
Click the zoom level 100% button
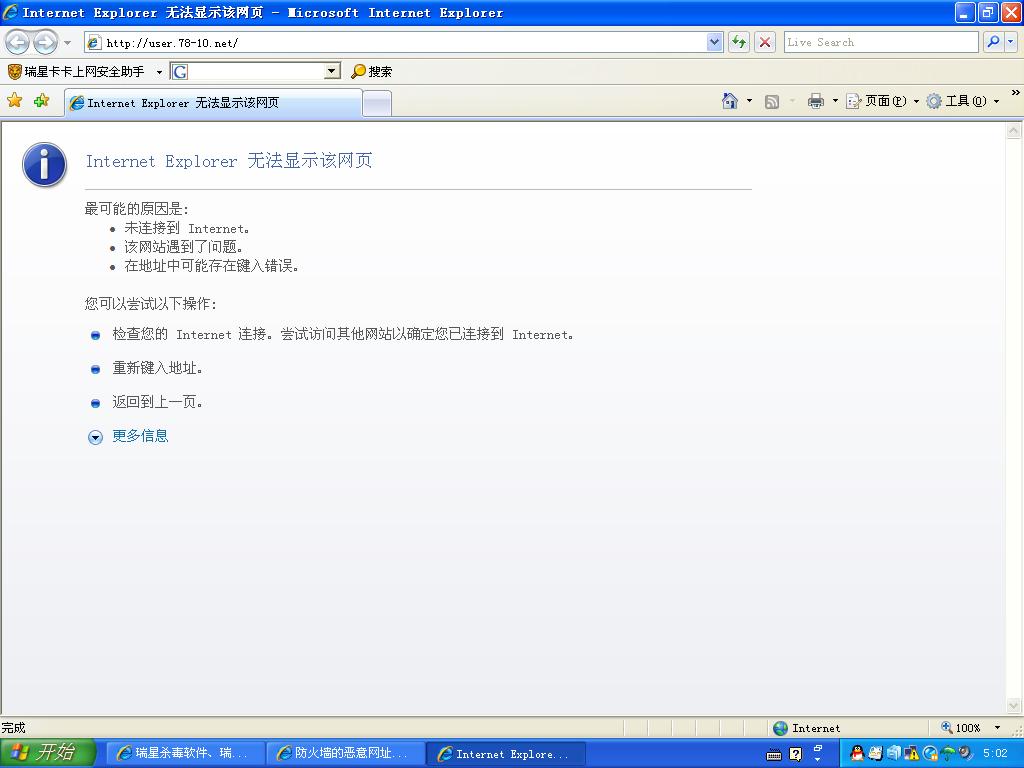pyautogui.click(x=961, y=728)
